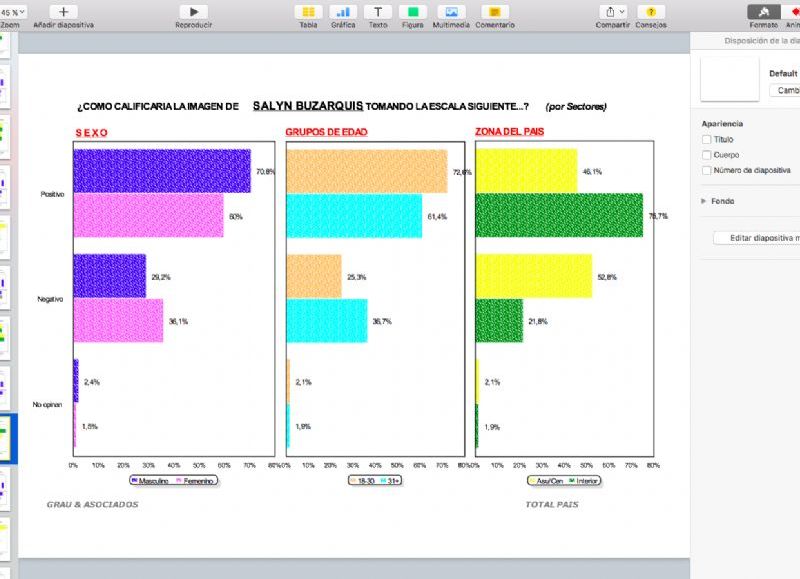Select the pink 60% Positivo bar
The image size is (800, 579).
coord(148,215)
